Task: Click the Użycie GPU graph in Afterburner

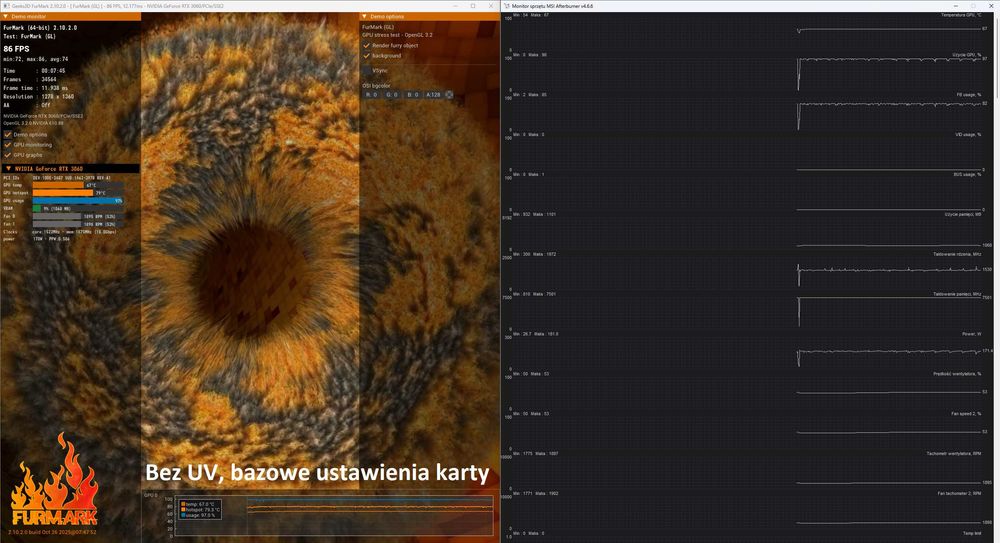Action: (x=747, y=73)
